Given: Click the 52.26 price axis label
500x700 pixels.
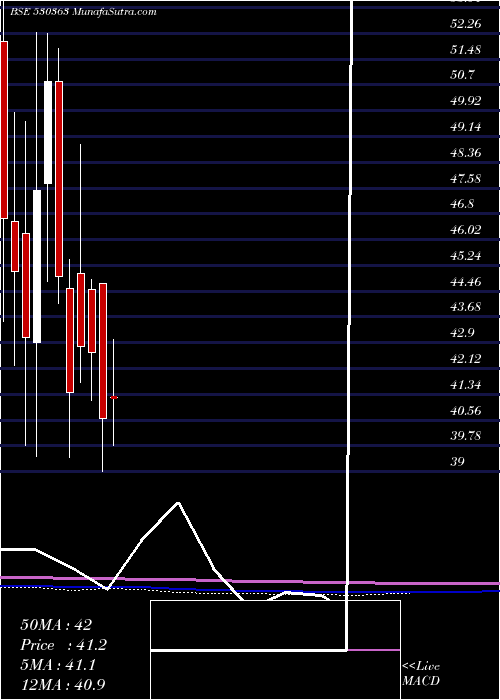Looking at the screenshot, I should tap(466, 24).
